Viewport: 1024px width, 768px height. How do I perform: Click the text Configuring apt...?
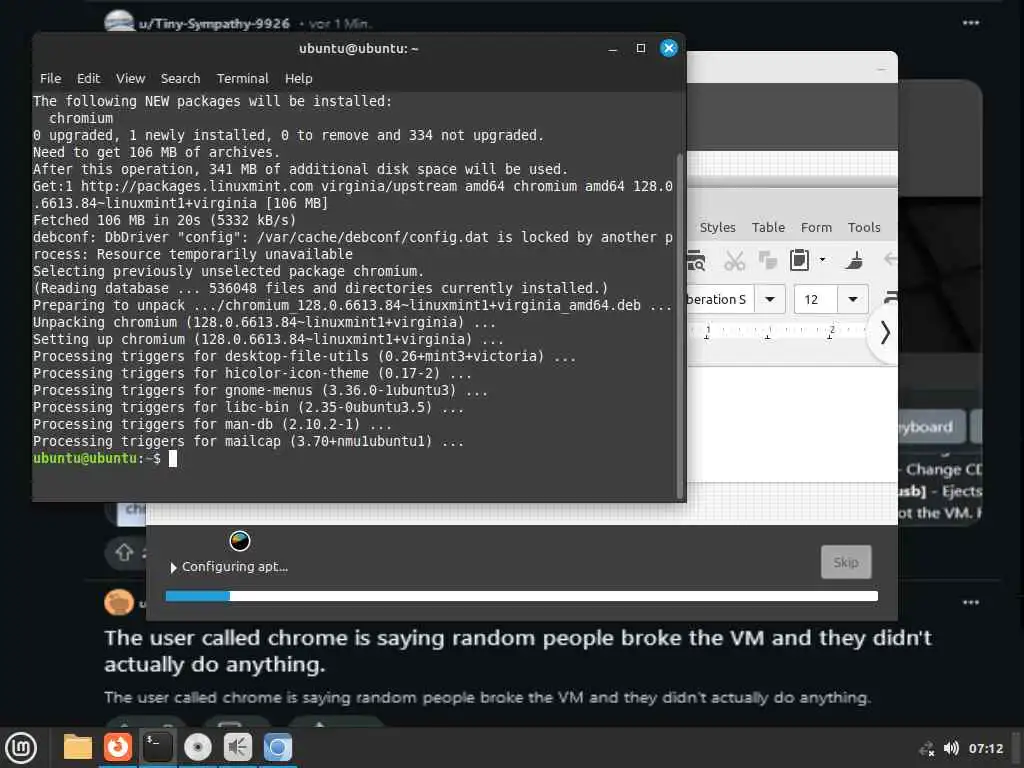click(x=235, y=567)
